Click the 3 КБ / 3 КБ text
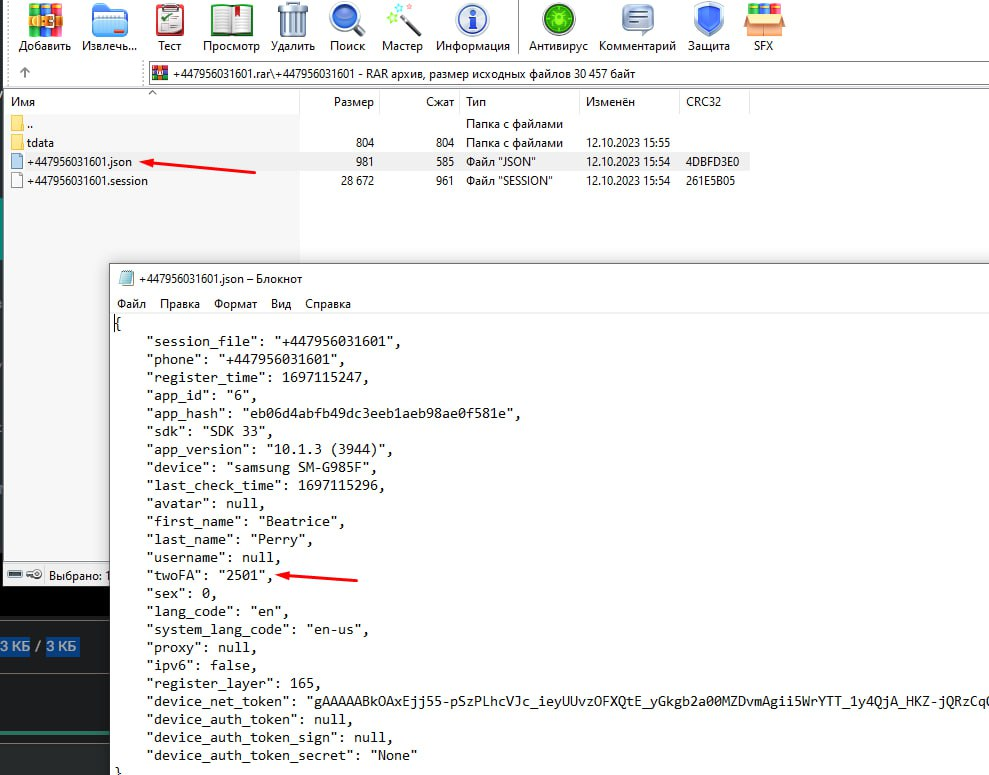This screenshot has height=775, width=989. pos(38,646)
